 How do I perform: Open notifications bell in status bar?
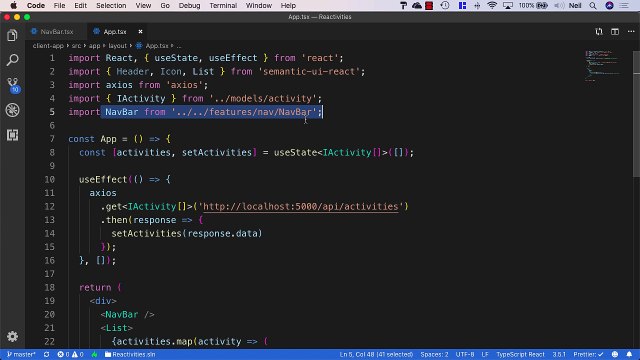coord(629,354)
